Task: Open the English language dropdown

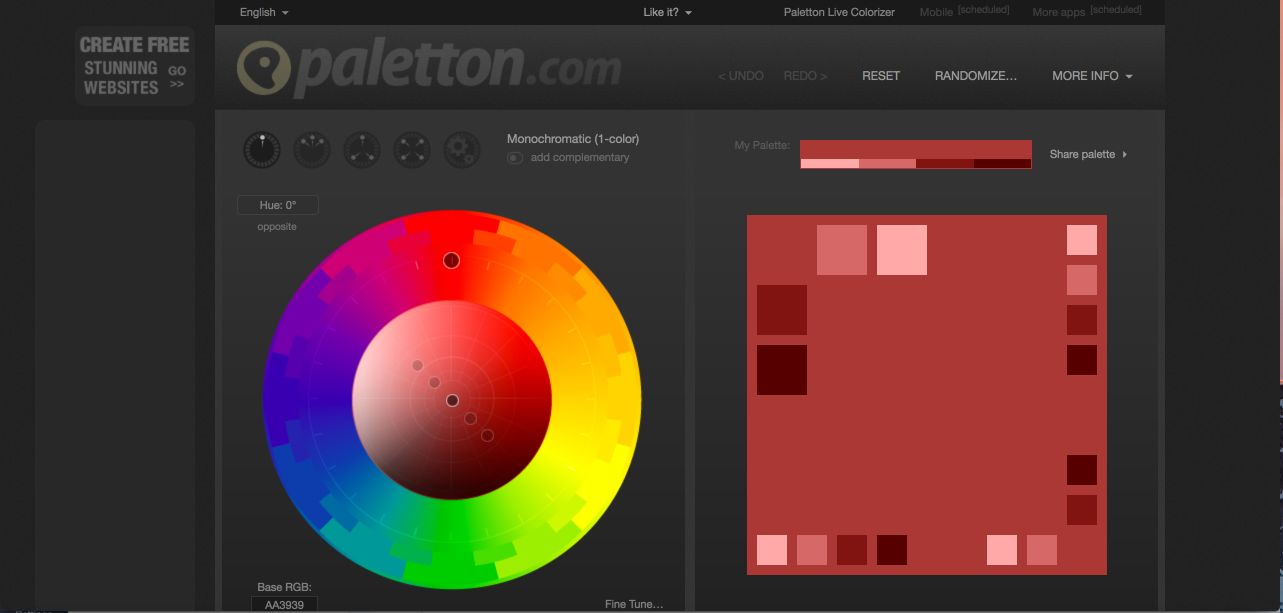Action: click(264, 12)
